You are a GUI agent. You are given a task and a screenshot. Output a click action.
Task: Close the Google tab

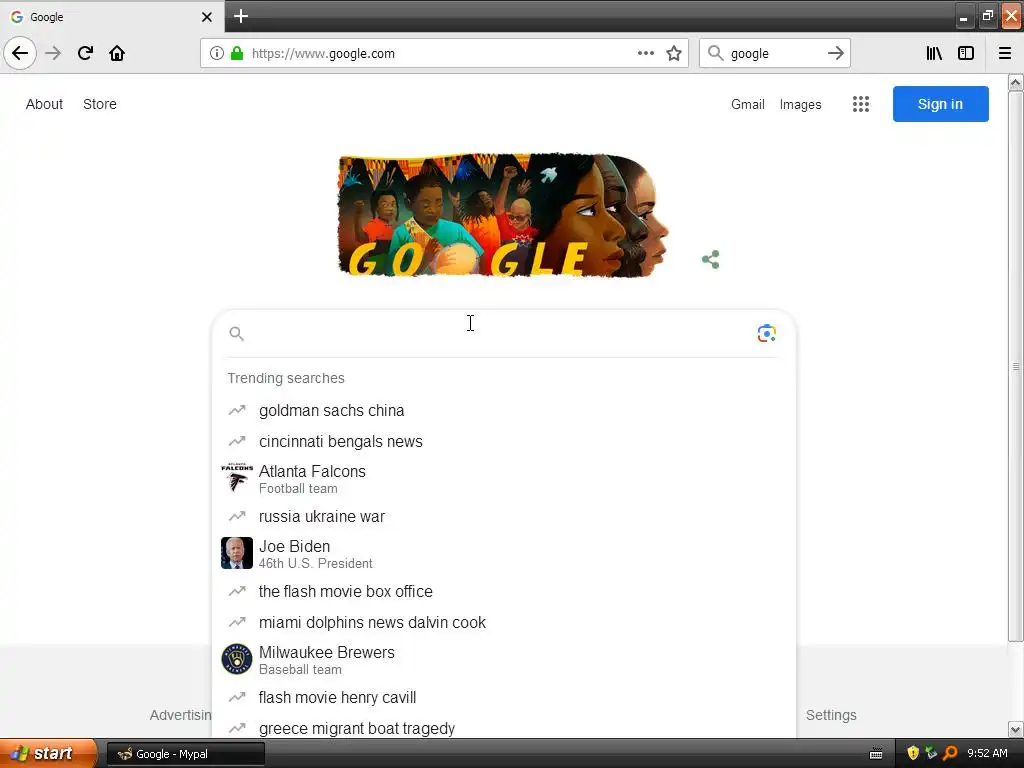(x=207, y=17)
